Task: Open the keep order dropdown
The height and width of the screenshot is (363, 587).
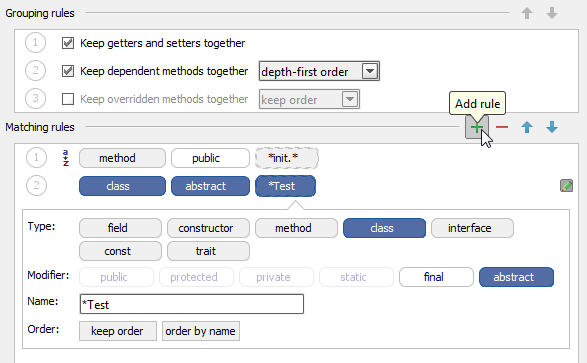Action: (x=309, y=99)
